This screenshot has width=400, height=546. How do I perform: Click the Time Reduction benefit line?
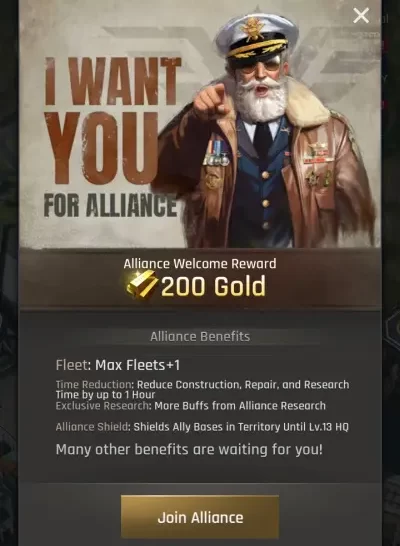pos(202,389)
